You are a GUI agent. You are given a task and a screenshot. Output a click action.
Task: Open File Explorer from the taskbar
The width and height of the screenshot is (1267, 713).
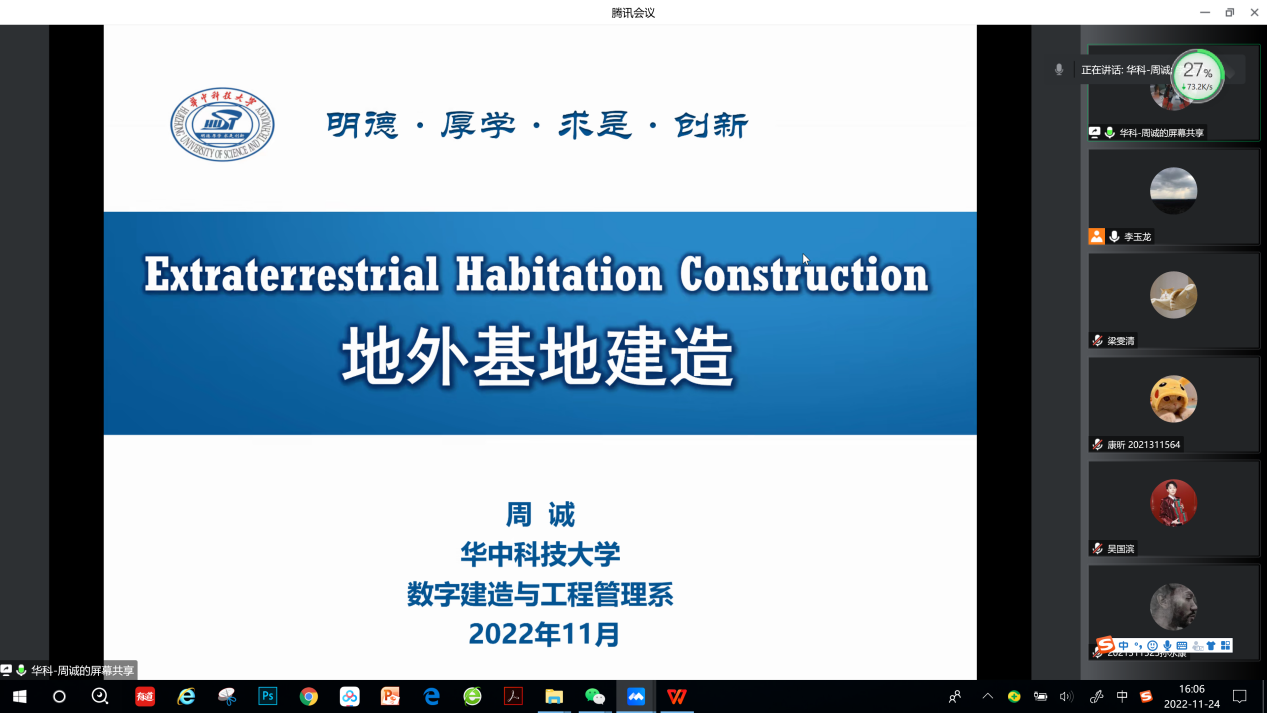pos(554,696)
